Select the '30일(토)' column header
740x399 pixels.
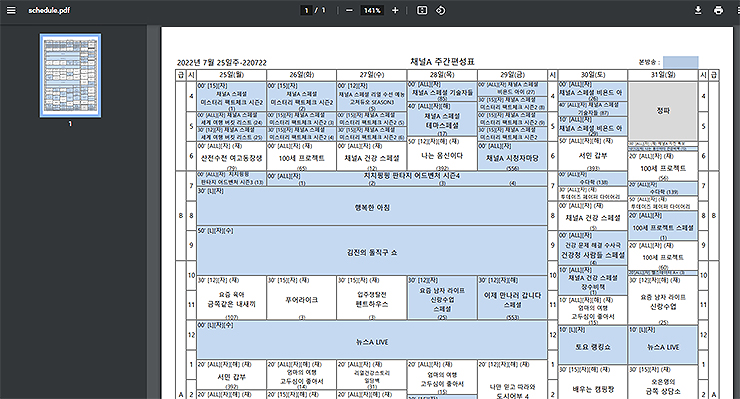(x=593, y=75)
